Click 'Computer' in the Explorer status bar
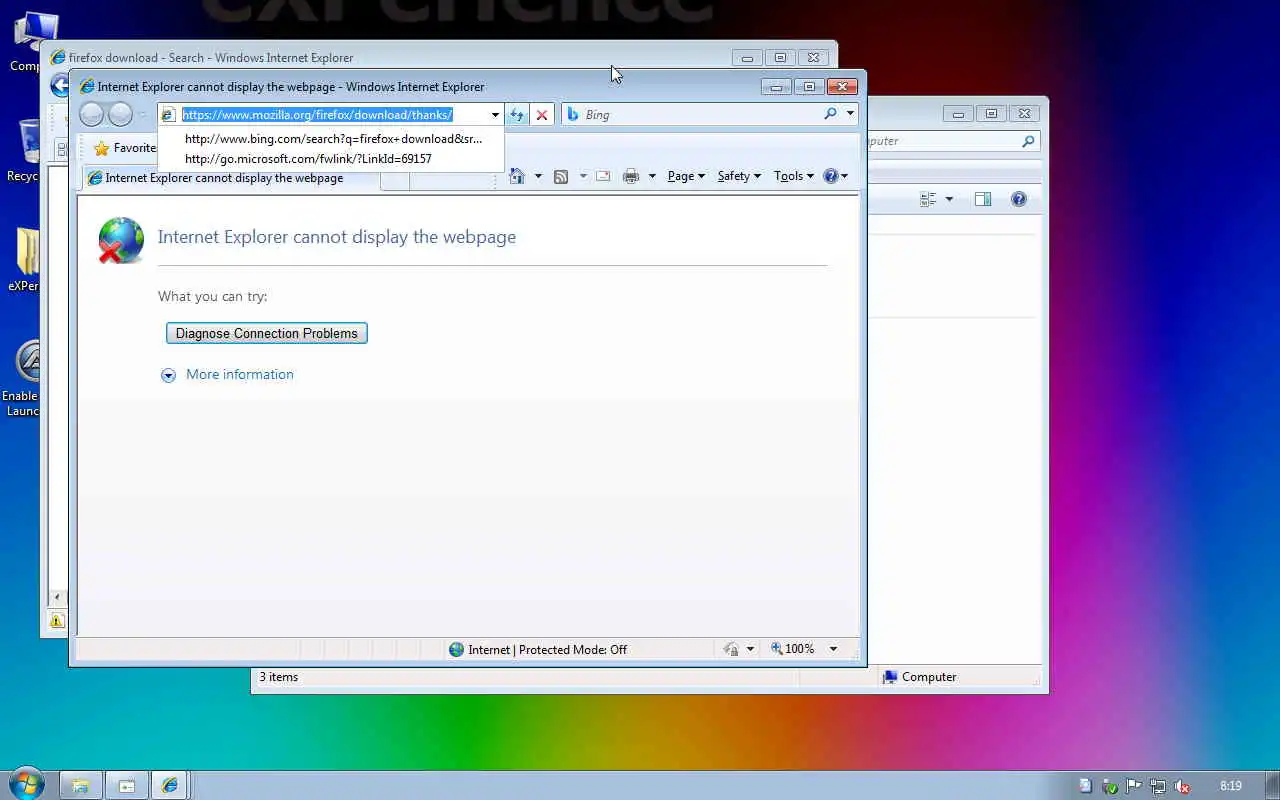This screenshot has width=1280, height=800. (x=929, y=677)
